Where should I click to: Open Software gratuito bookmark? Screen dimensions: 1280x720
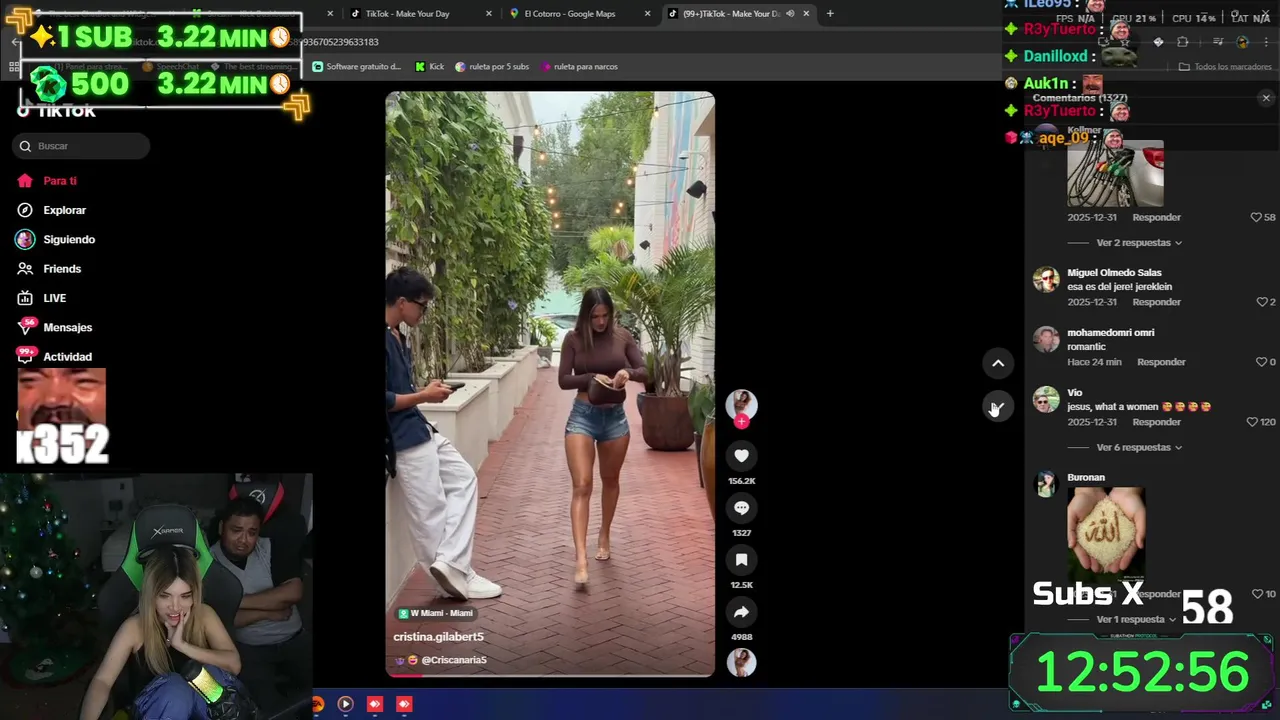pos(357,67)
